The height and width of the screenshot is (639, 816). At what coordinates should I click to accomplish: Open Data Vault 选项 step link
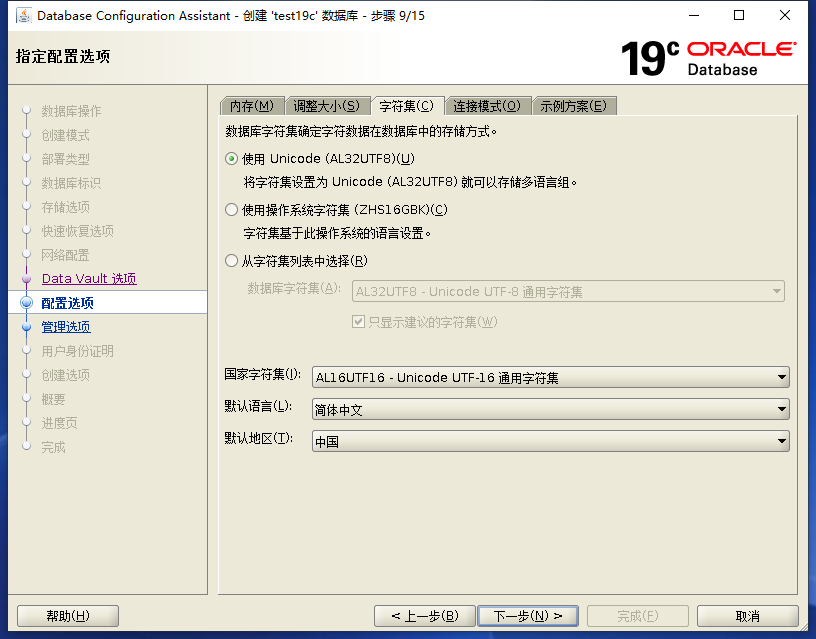pyautogui.click(x=89, y=278)
